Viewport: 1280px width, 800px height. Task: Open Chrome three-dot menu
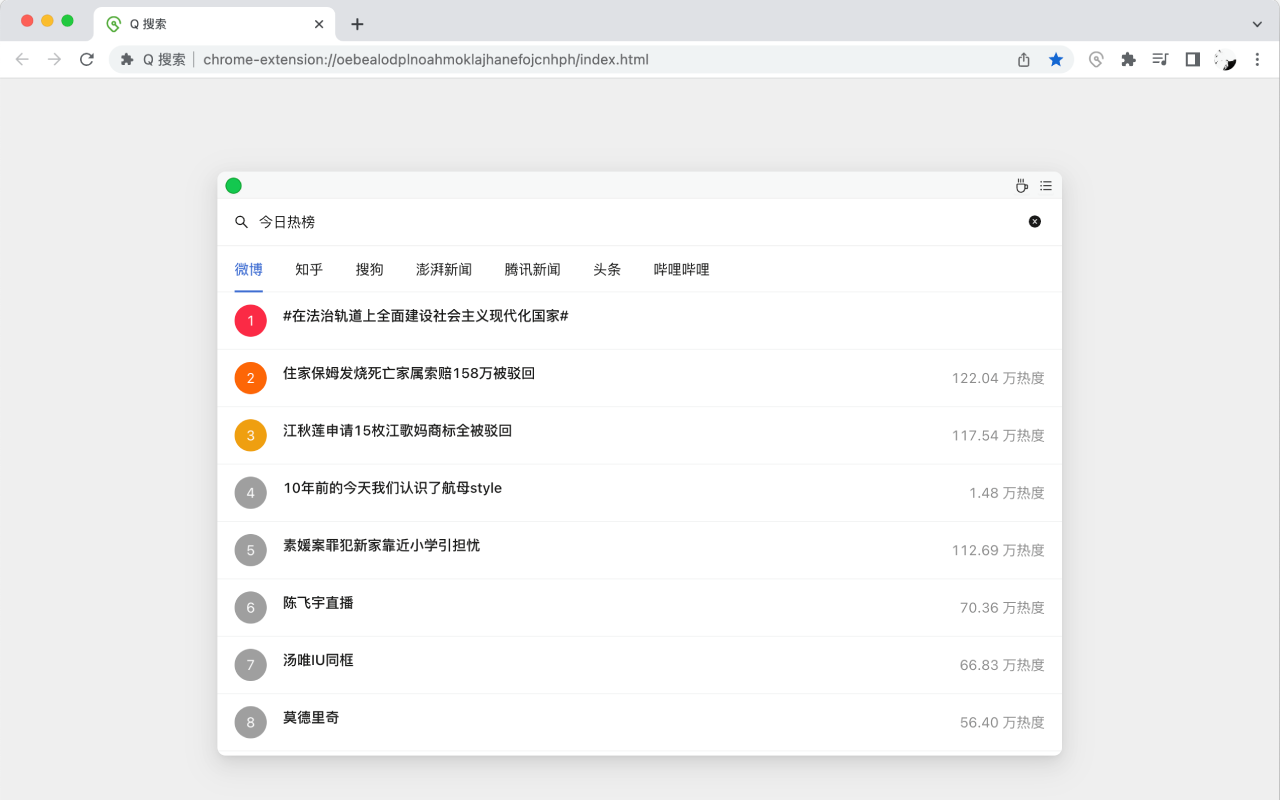(x=1257, y=60)
